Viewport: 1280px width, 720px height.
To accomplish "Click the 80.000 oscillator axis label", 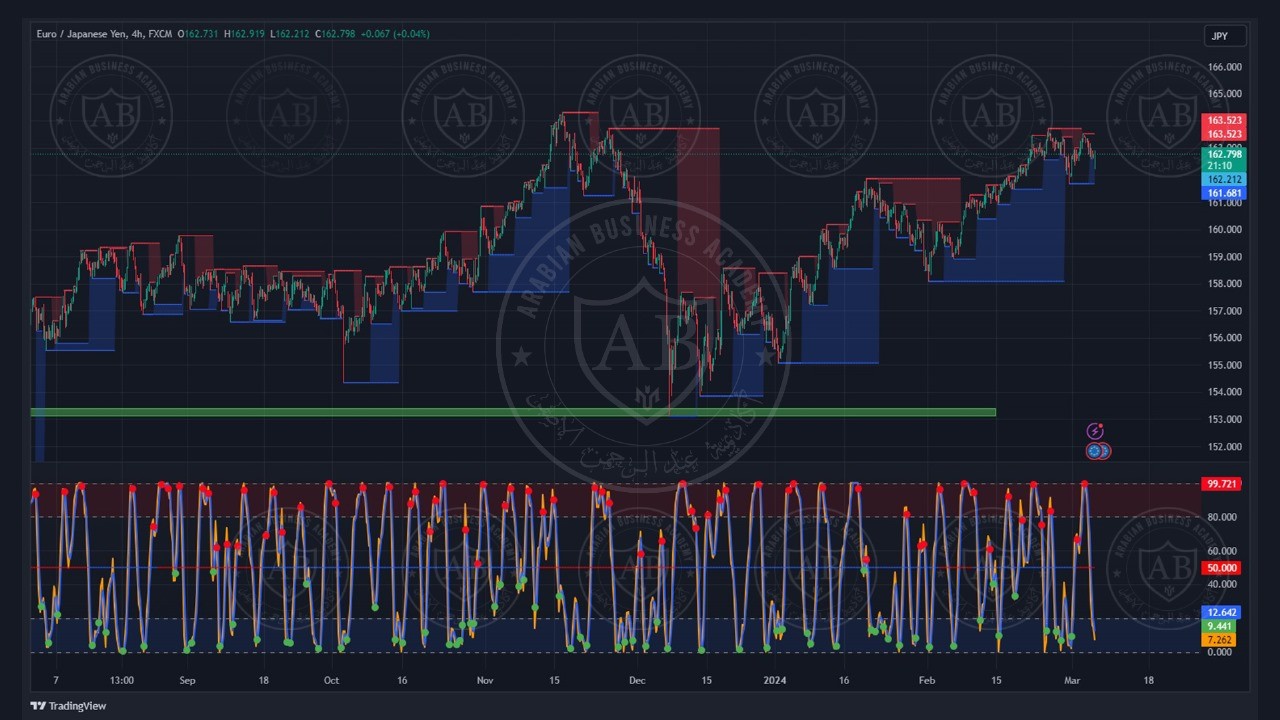I will point(1221,517).
